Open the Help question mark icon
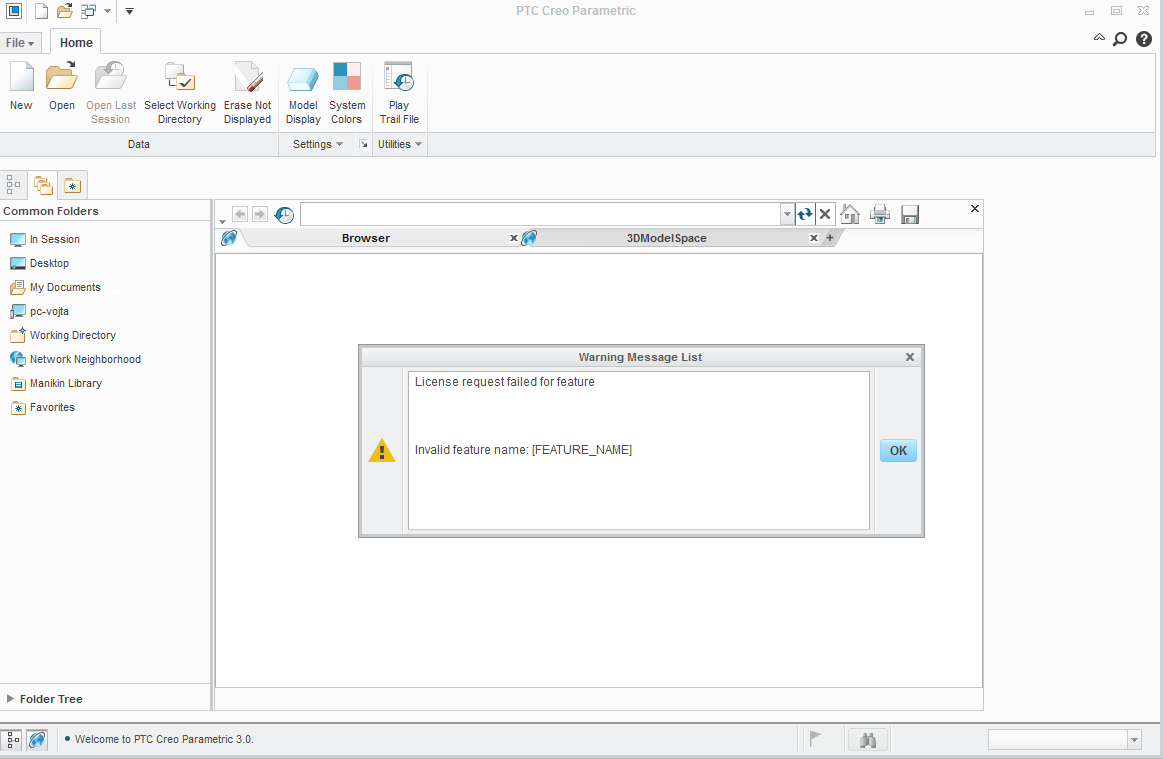 [x=1144, y=39]
